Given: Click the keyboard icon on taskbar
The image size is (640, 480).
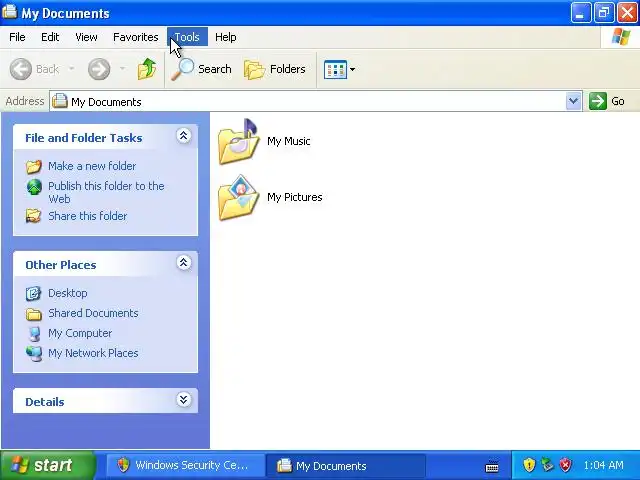Looking at the screenshot, I should [492, 466].
